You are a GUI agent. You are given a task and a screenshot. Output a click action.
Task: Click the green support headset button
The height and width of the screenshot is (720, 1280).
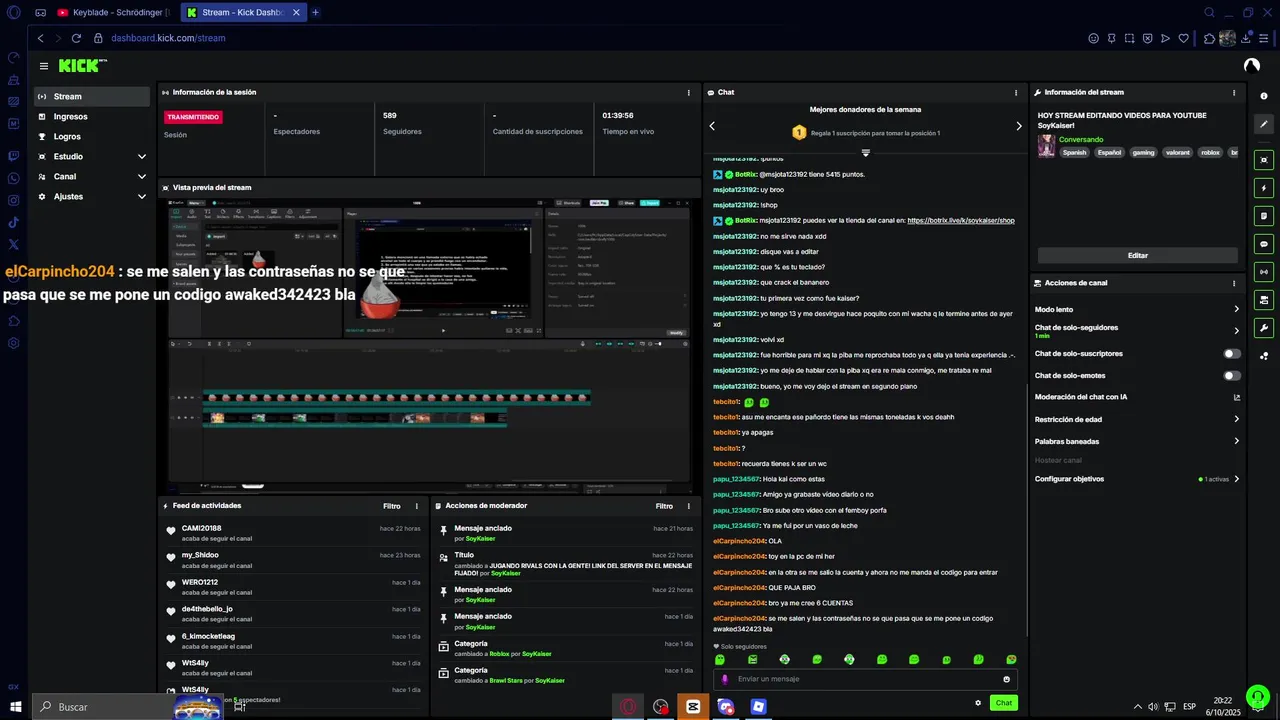[1257, 696]
